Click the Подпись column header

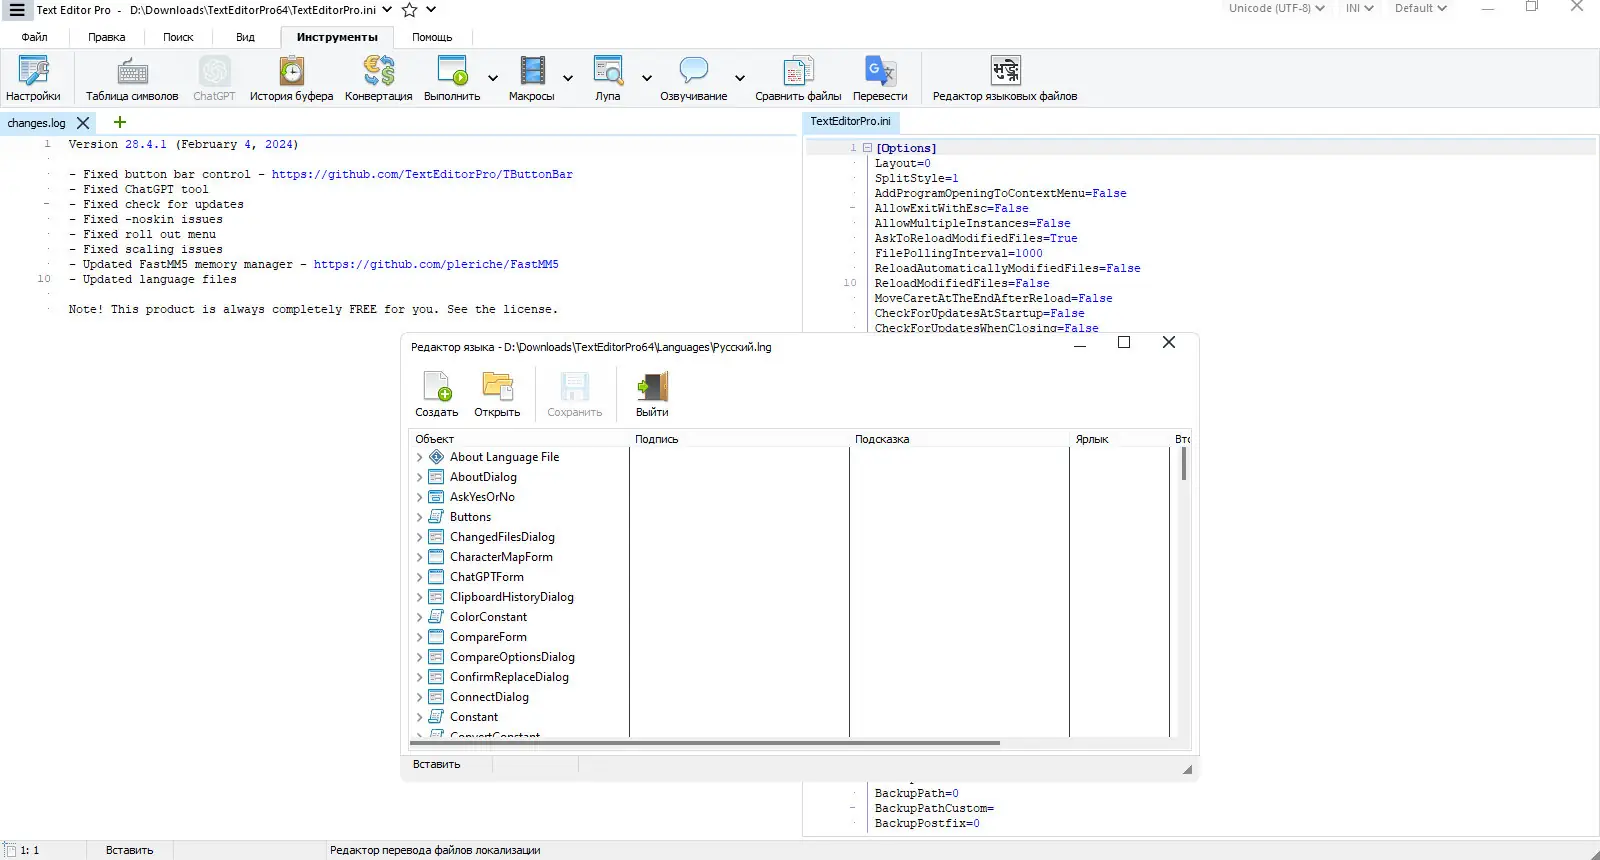coord(739,439)
